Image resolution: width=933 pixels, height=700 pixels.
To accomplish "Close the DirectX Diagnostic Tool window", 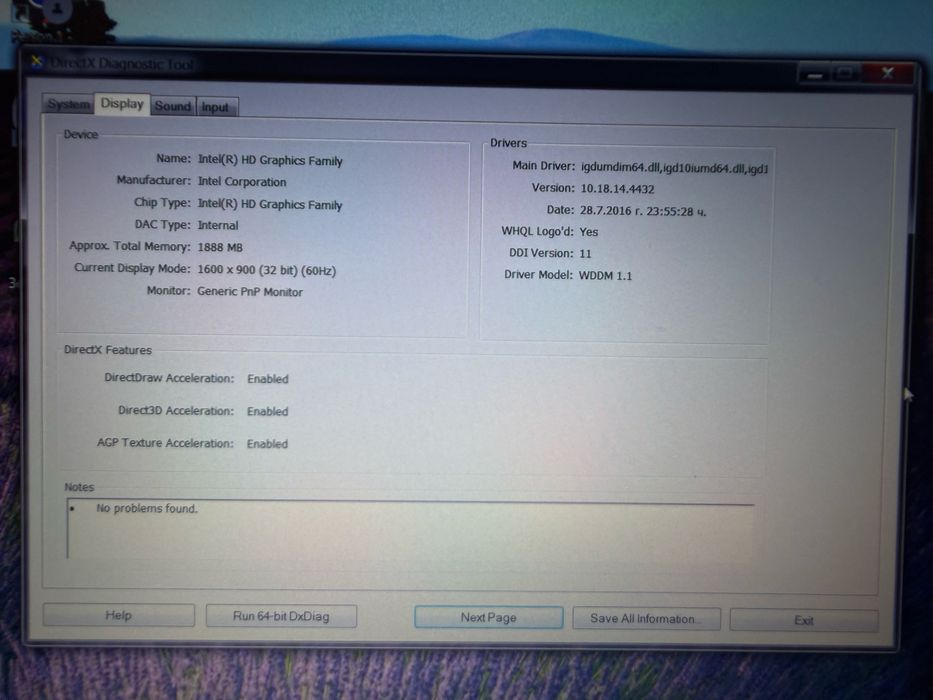I will click(x=887, y=73).
